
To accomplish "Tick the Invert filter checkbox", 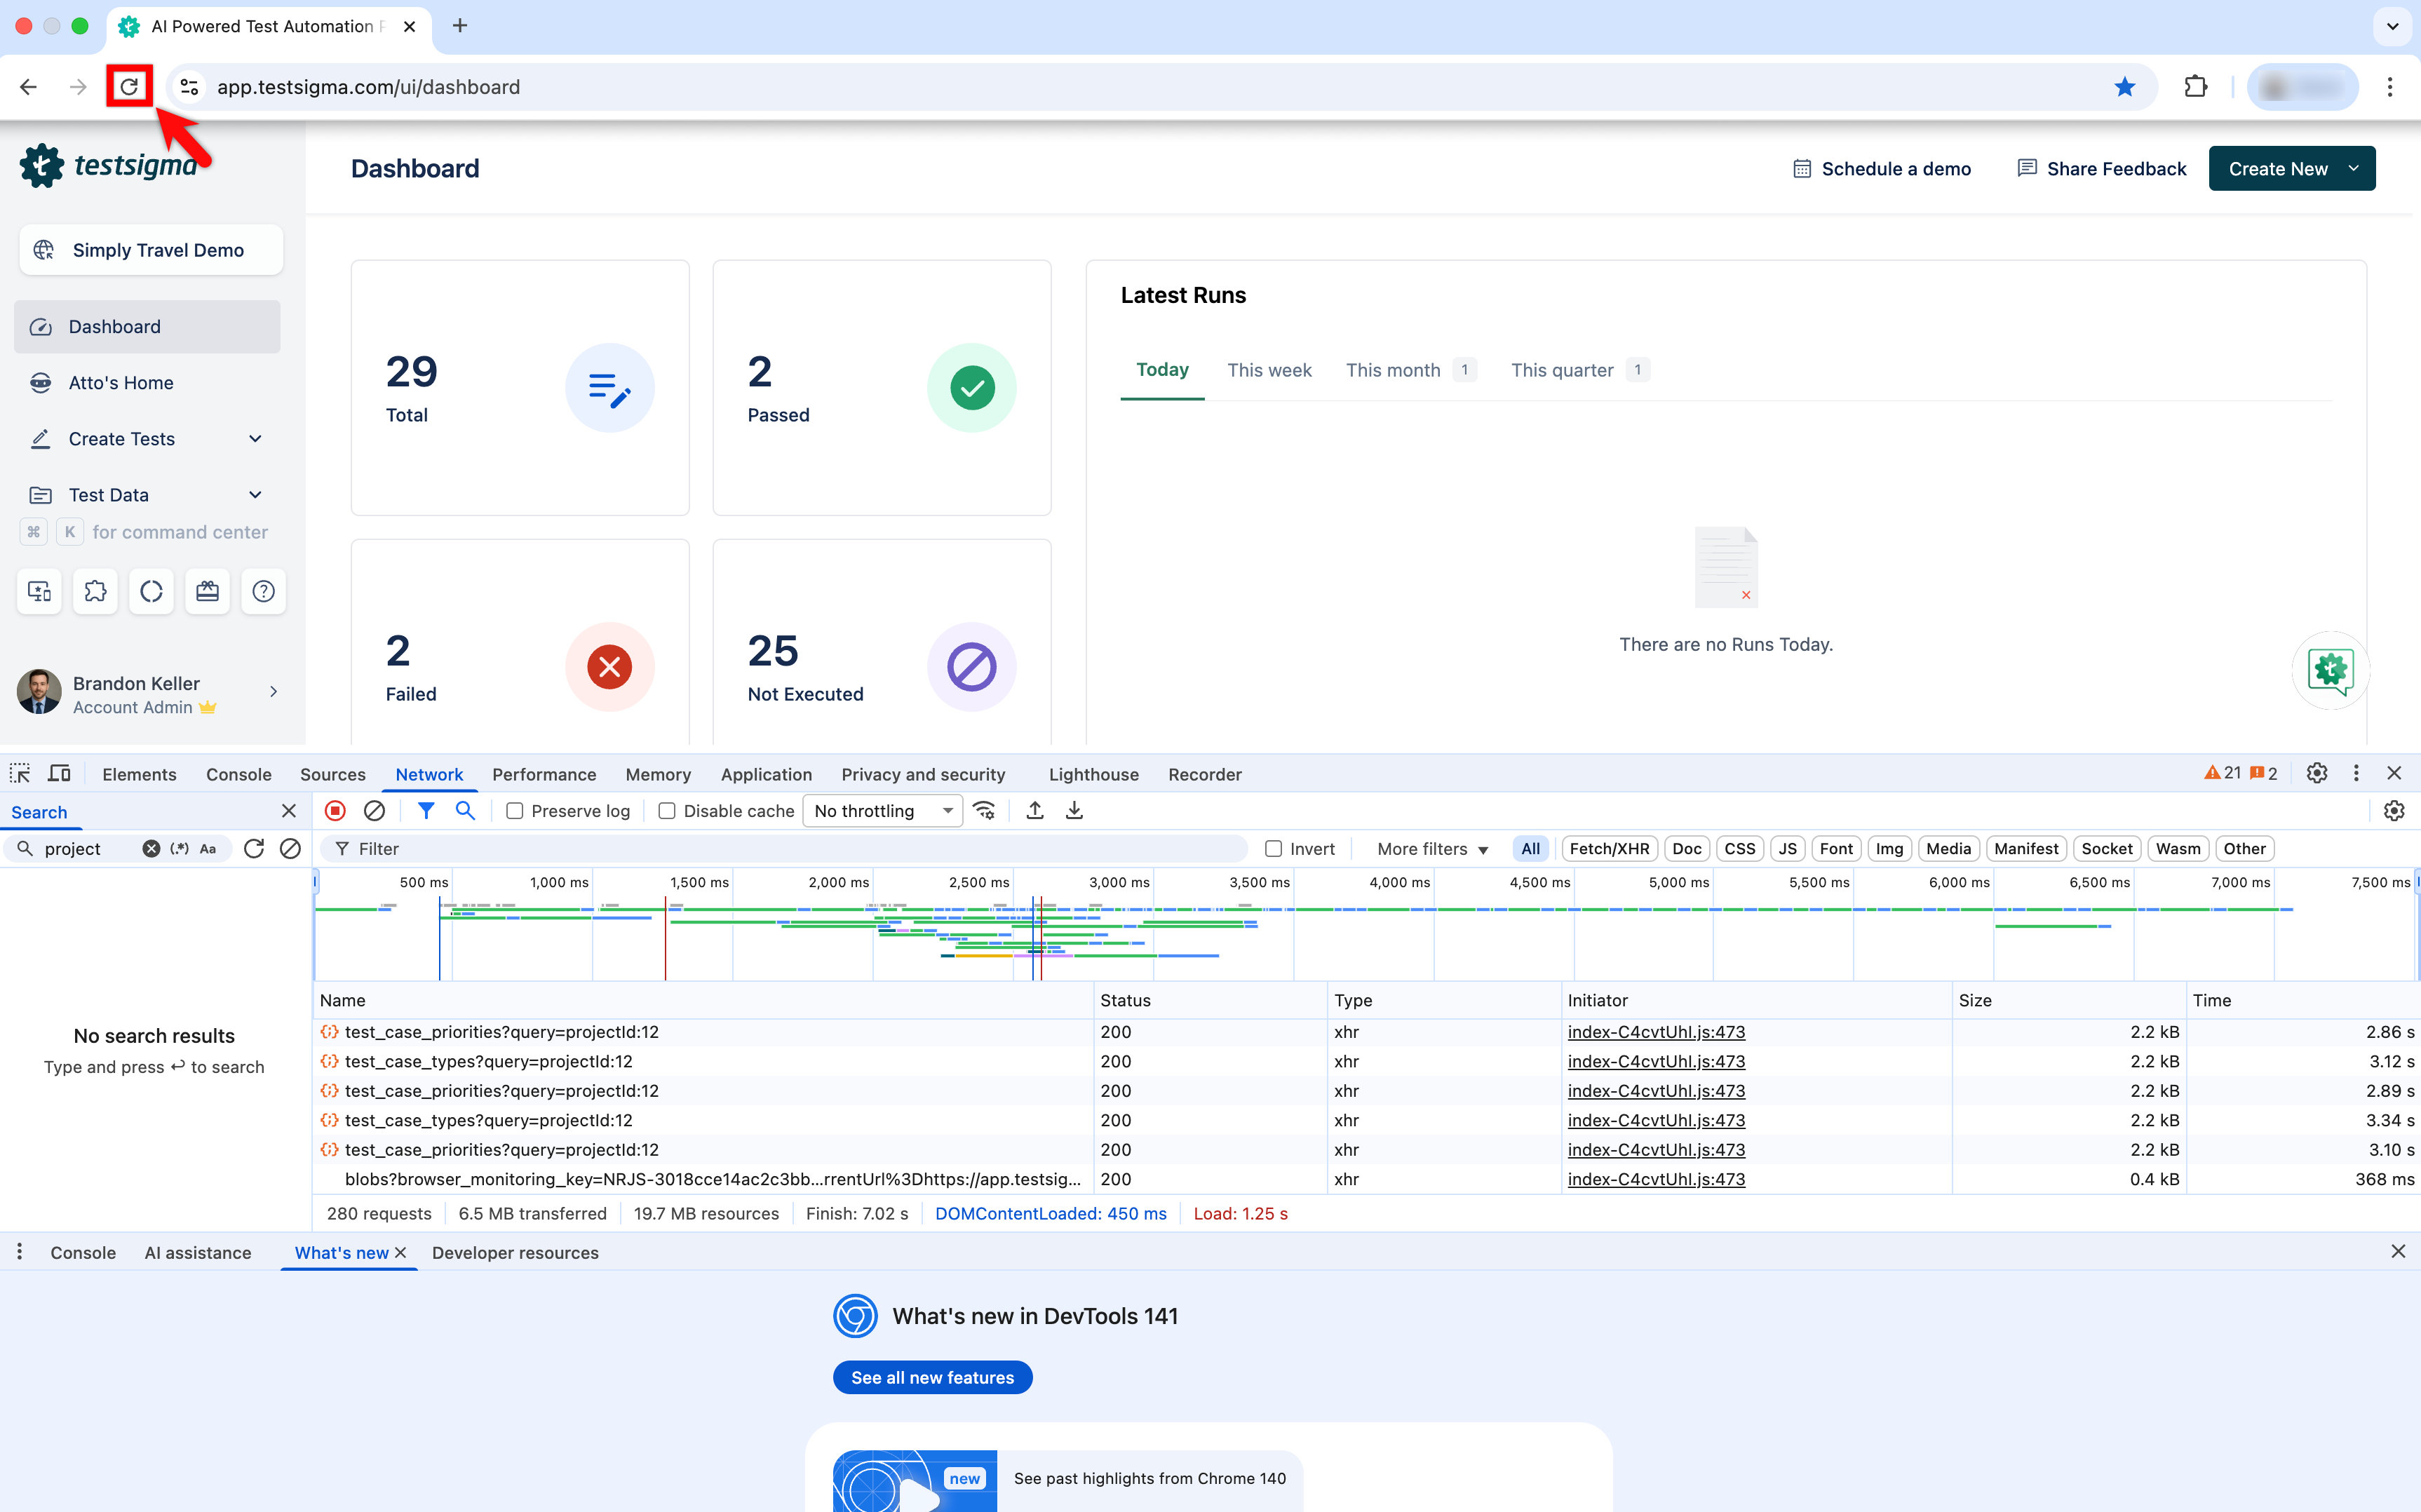I will pyautogui.click(x=1273, y=849).
